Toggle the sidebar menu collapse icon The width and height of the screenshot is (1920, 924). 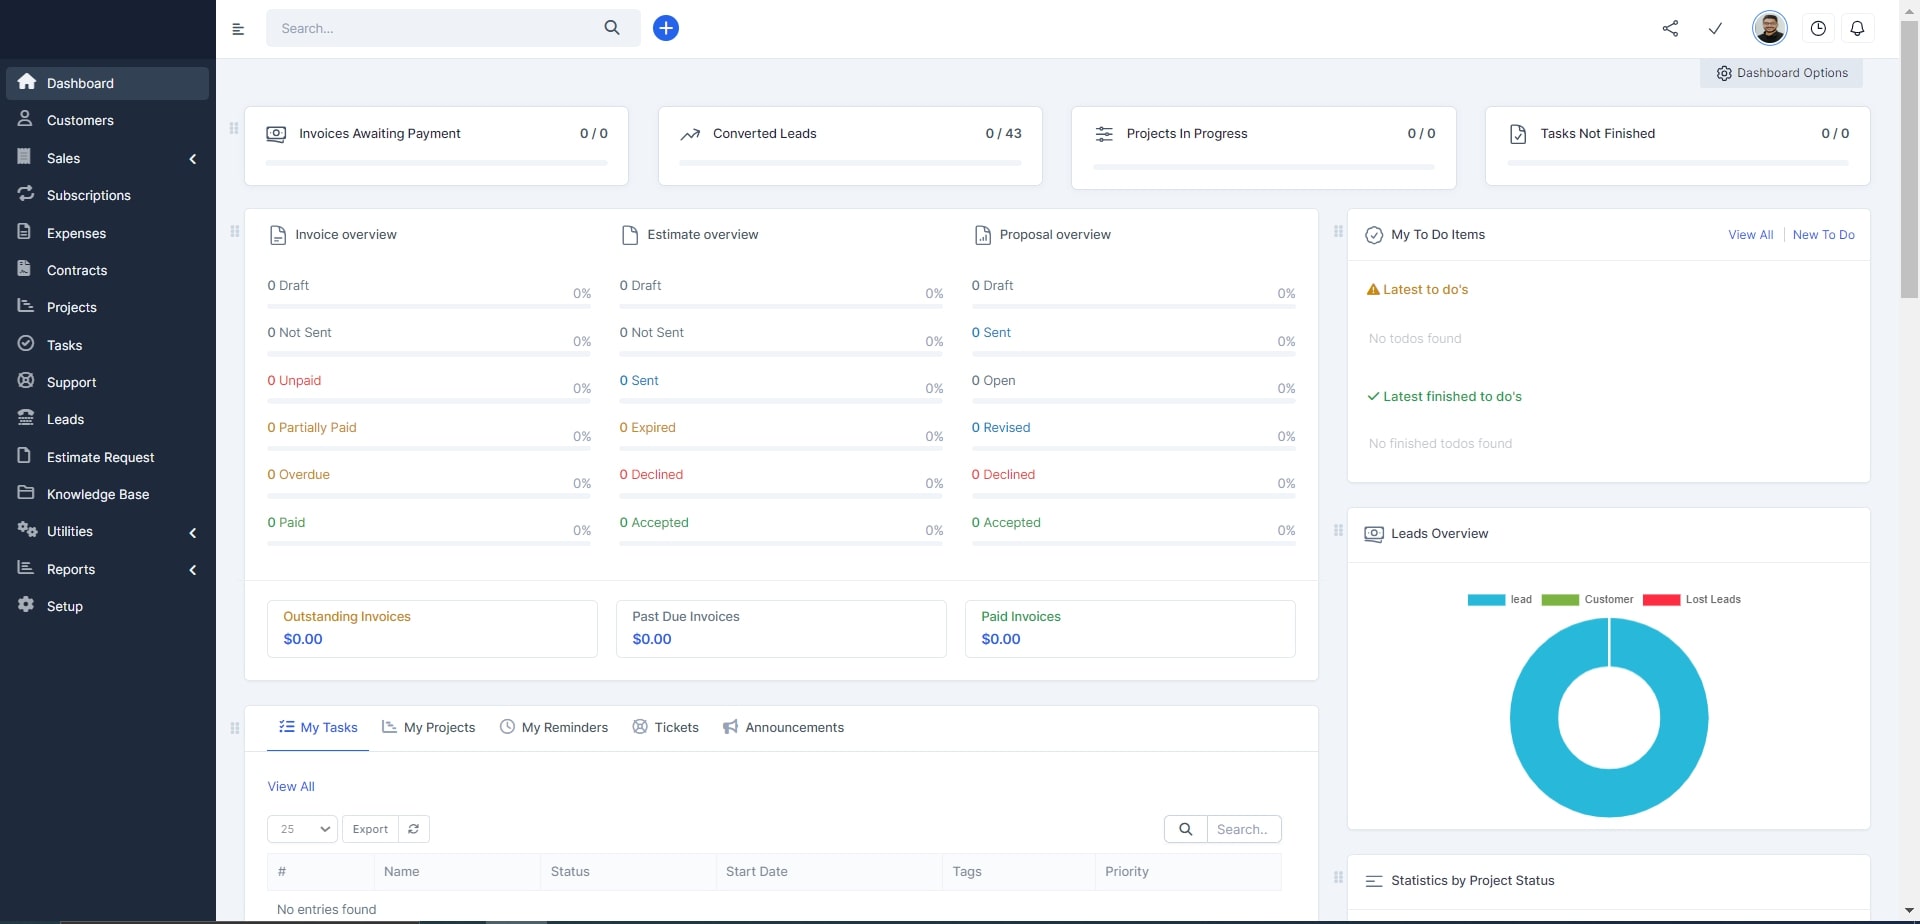click(x=238, y=29)
